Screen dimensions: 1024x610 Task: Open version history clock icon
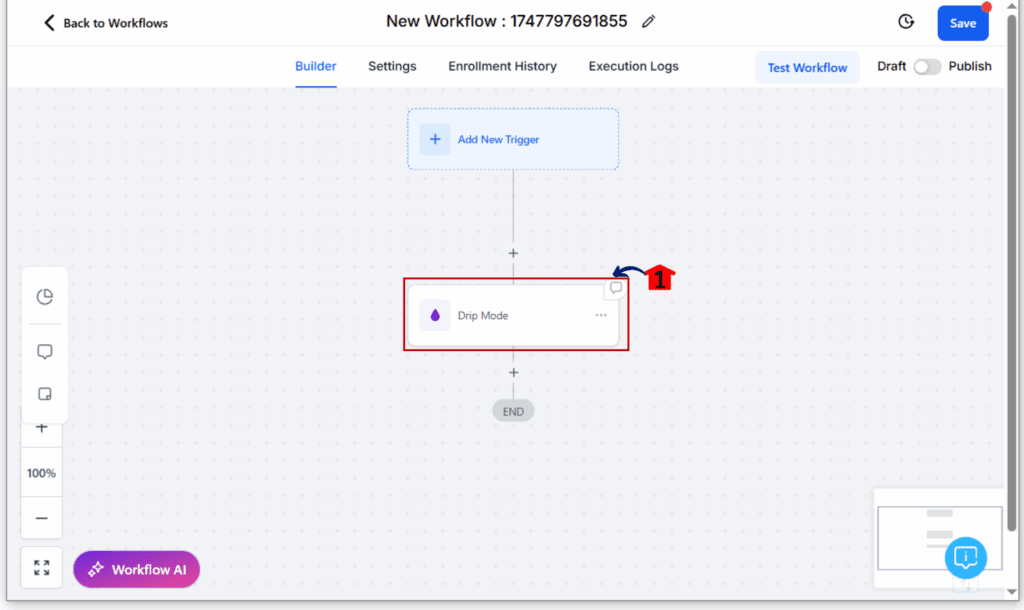906,22
